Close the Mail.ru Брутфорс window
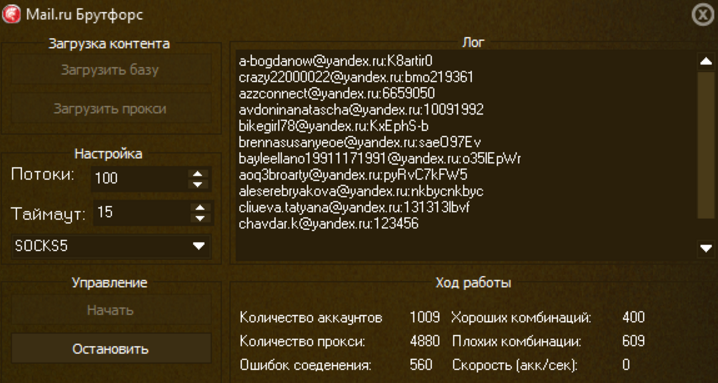This screenshot has width=718, height=383. tap(702, 15)
